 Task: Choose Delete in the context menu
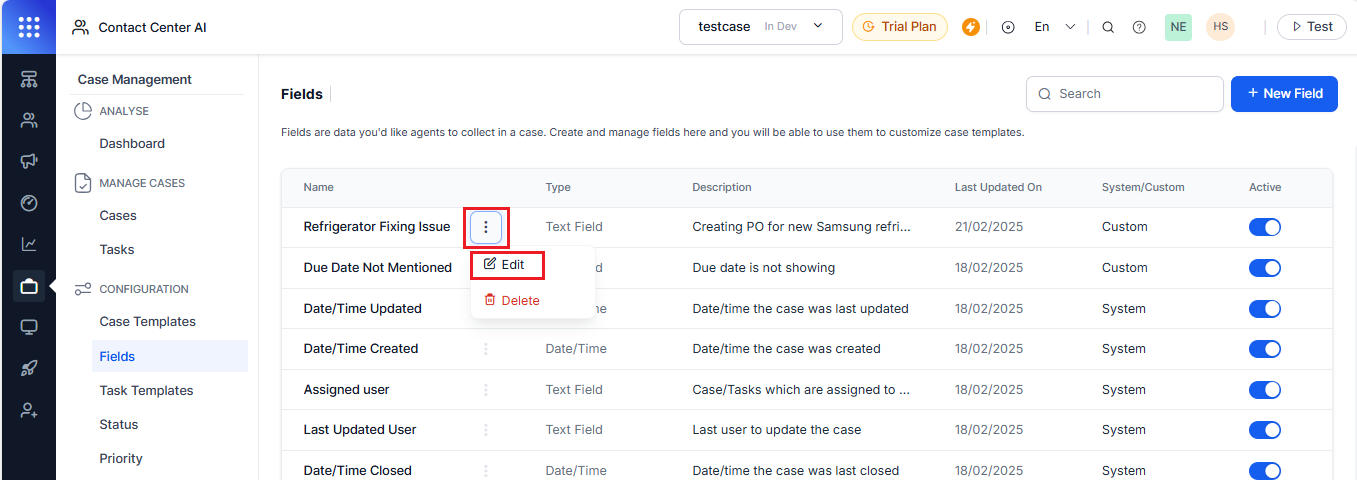point(512,300)
